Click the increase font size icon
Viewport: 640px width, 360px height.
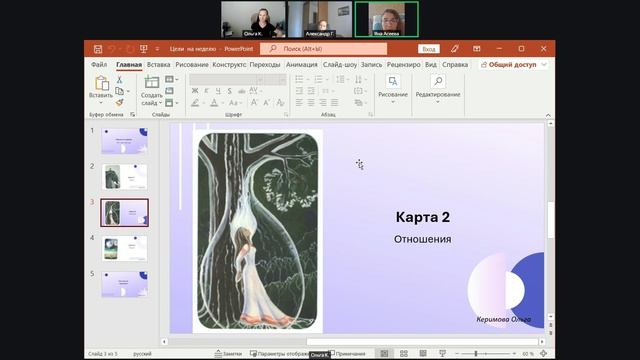coord(254,103)
